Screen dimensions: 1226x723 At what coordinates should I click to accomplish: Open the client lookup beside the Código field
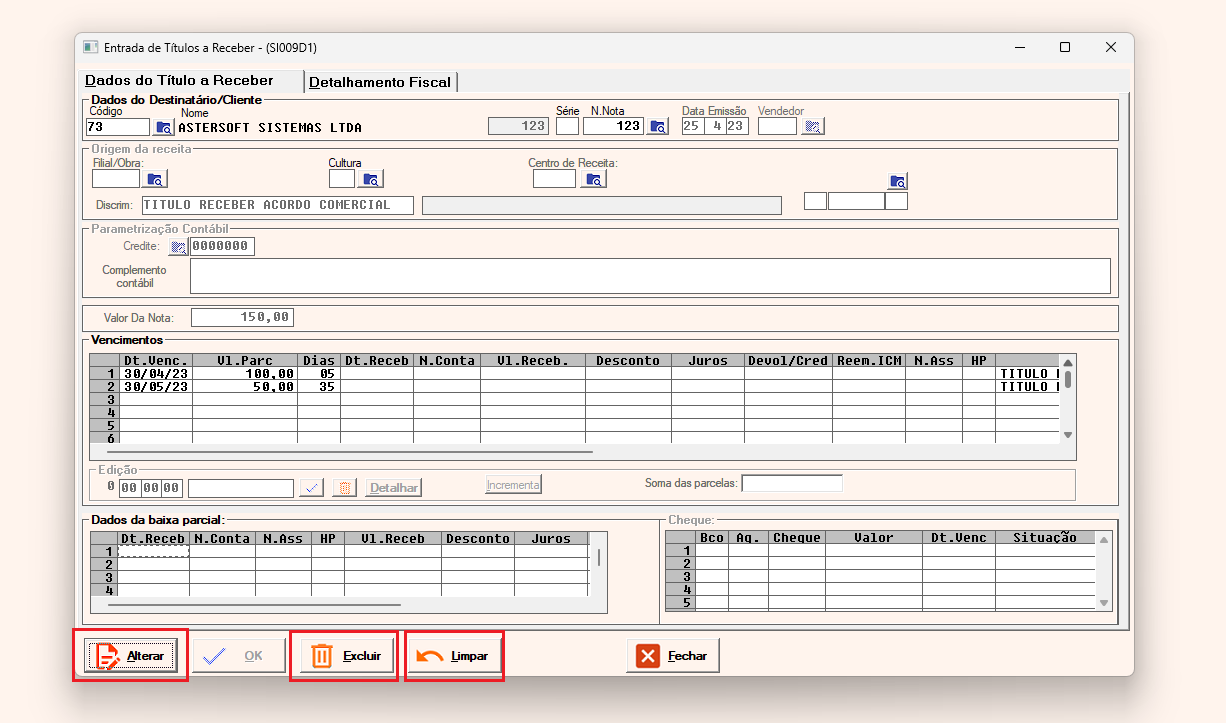click(x=164, y=127)
